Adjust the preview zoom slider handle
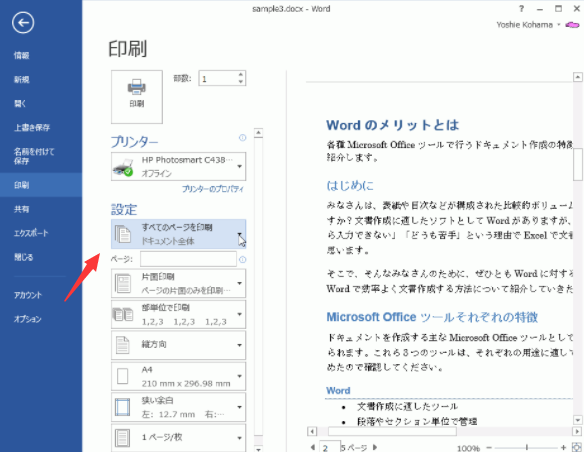Screen dimensions: 584x452 (x=527, y=447)
